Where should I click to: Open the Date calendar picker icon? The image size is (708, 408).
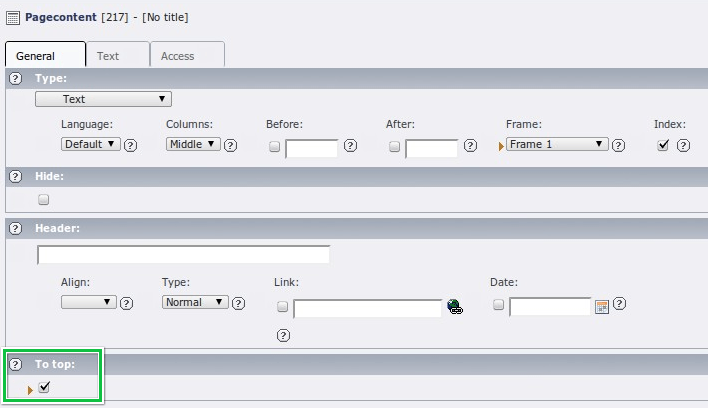tap(602, 307)
